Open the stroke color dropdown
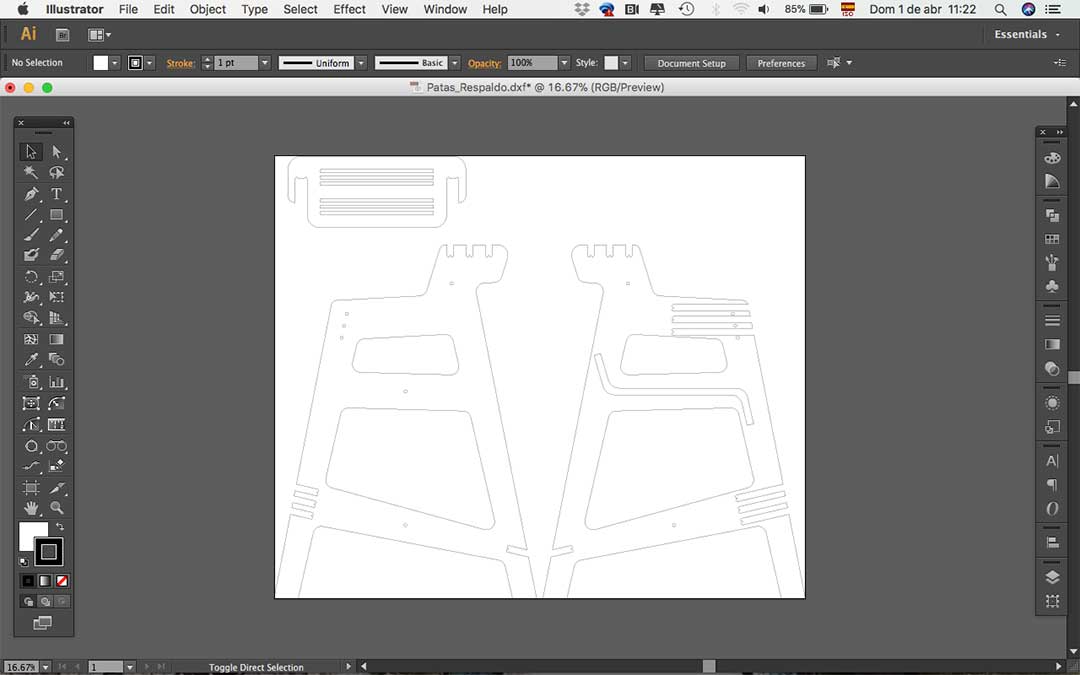 tap(149, 63)
